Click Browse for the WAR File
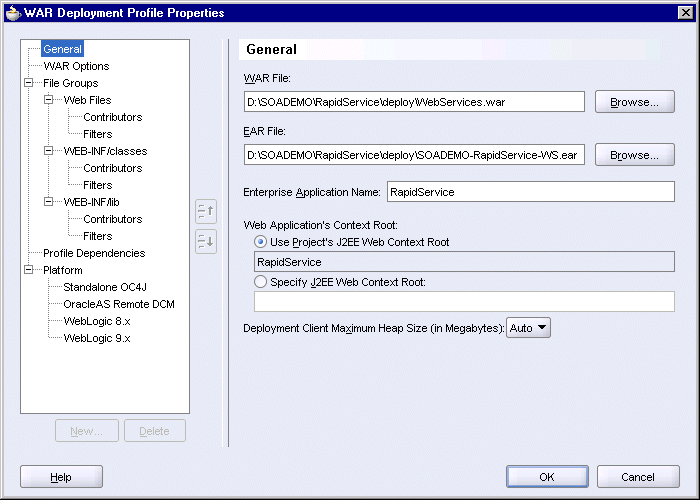 tap(634, 102)
